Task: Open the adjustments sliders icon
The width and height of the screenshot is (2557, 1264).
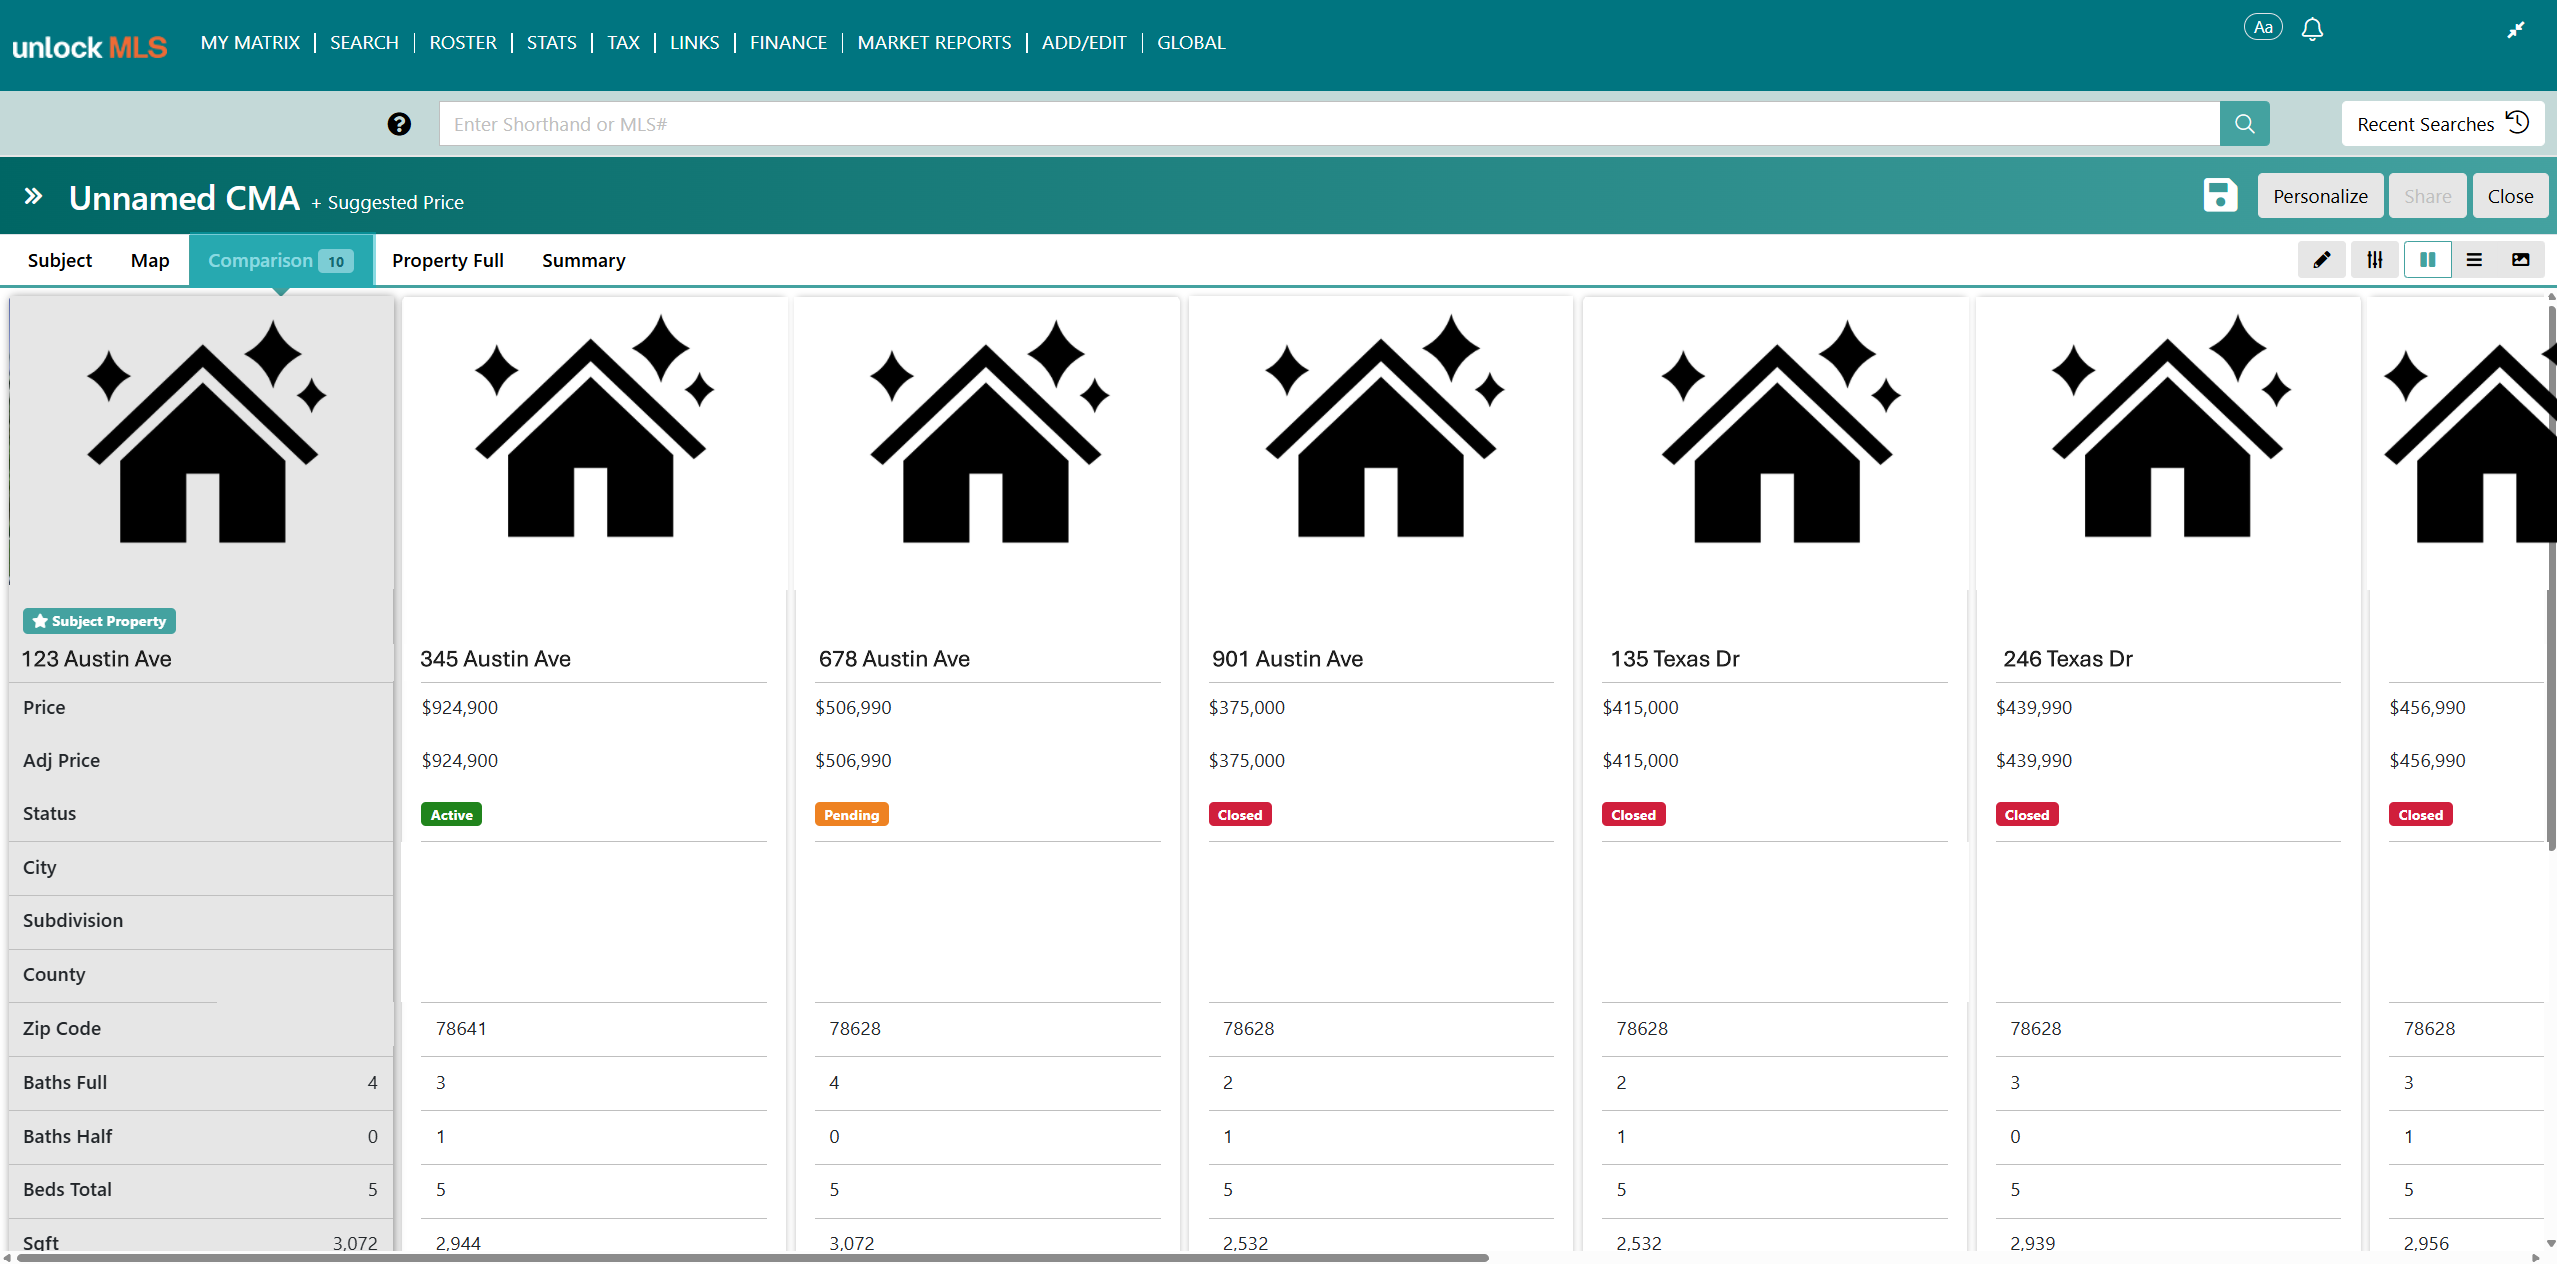Action: tap(2375, 260)
